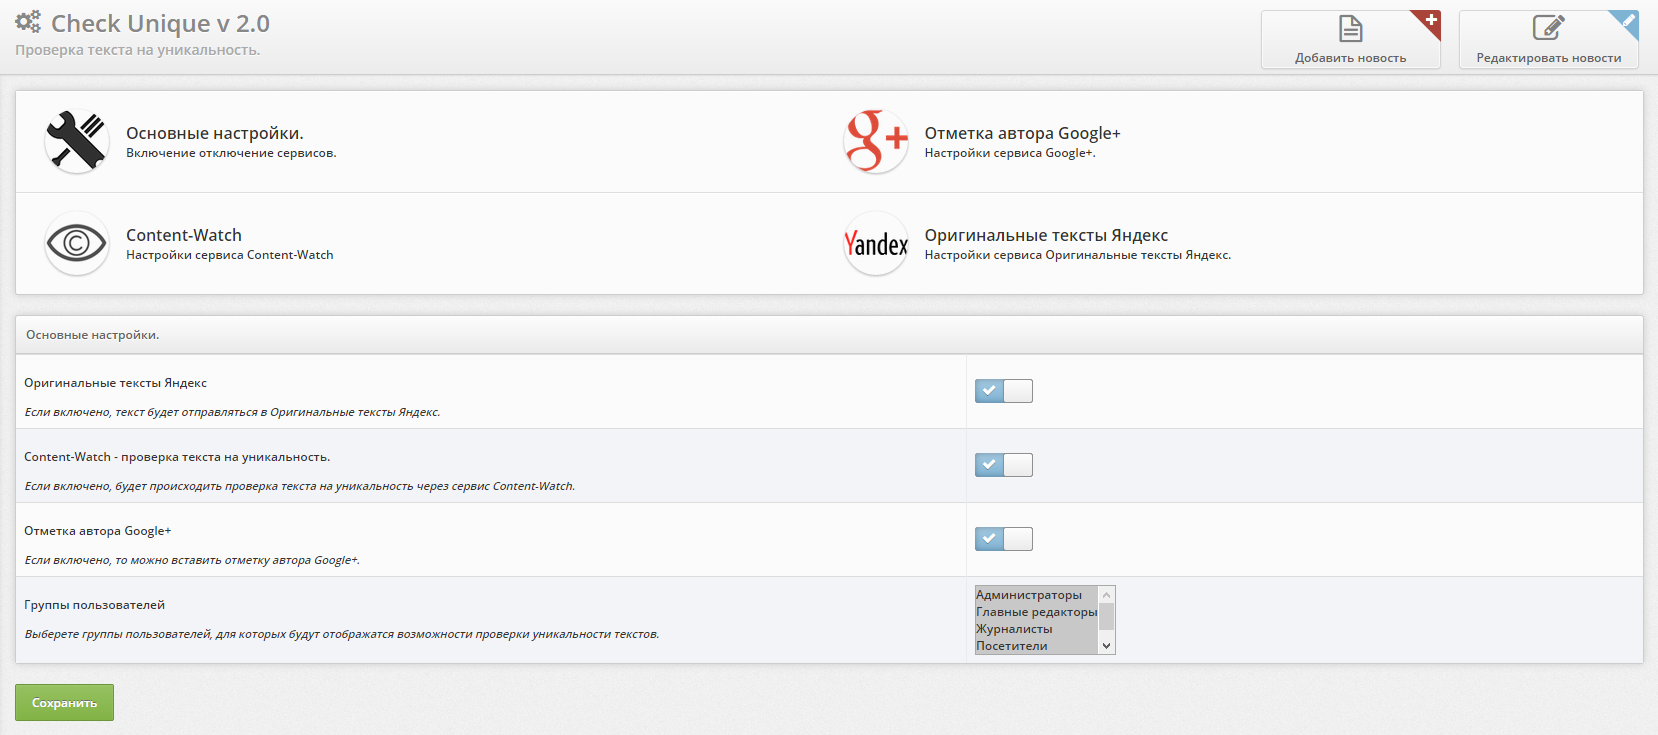Open the Основные настройки section heading
Screen dimensions: 1658x735
[215, 133]
